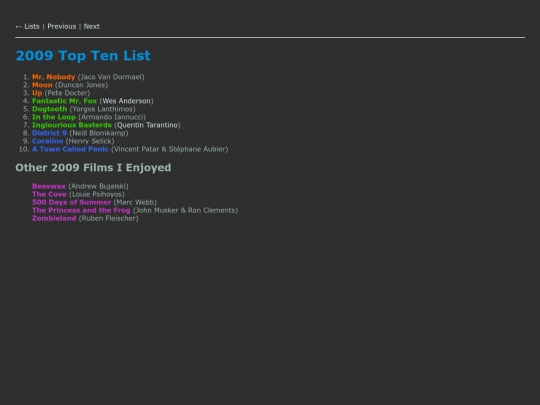This screenshot has width=540, height=405.
Task: Open the Next list
Action: pyautogui.click(x=92, y=27)
